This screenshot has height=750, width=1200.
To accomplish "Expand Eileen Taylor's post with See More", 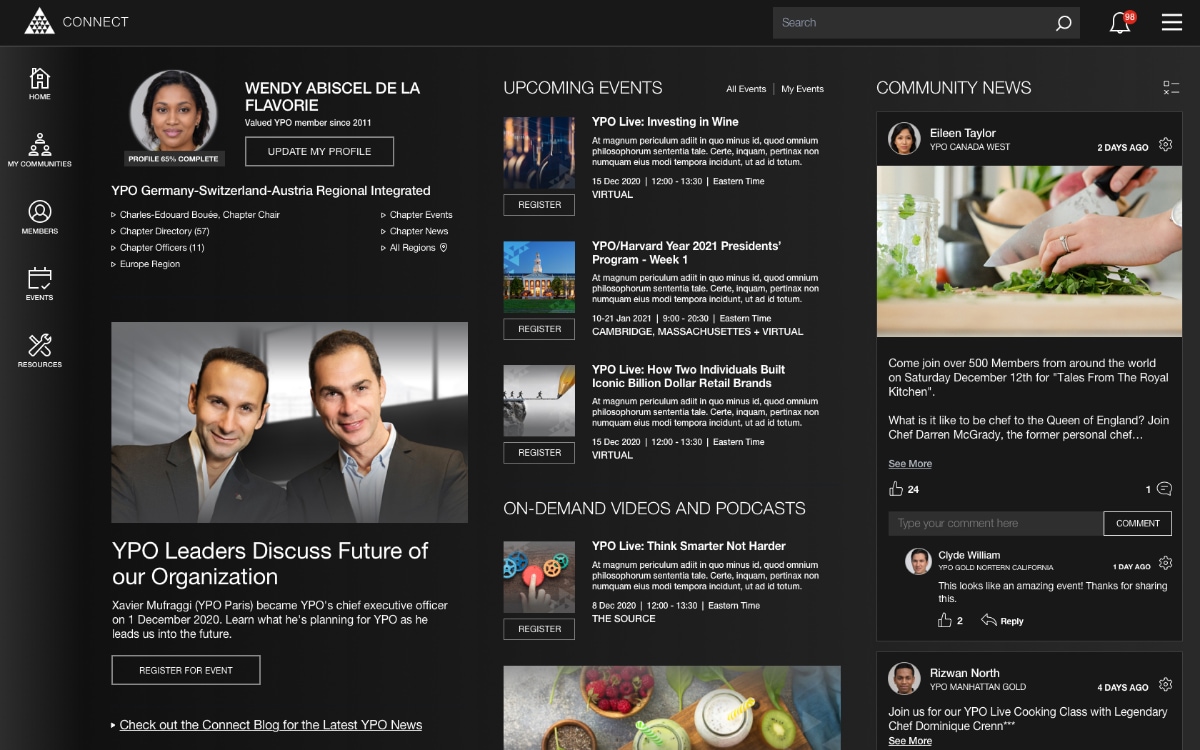I will pos(910,464).
